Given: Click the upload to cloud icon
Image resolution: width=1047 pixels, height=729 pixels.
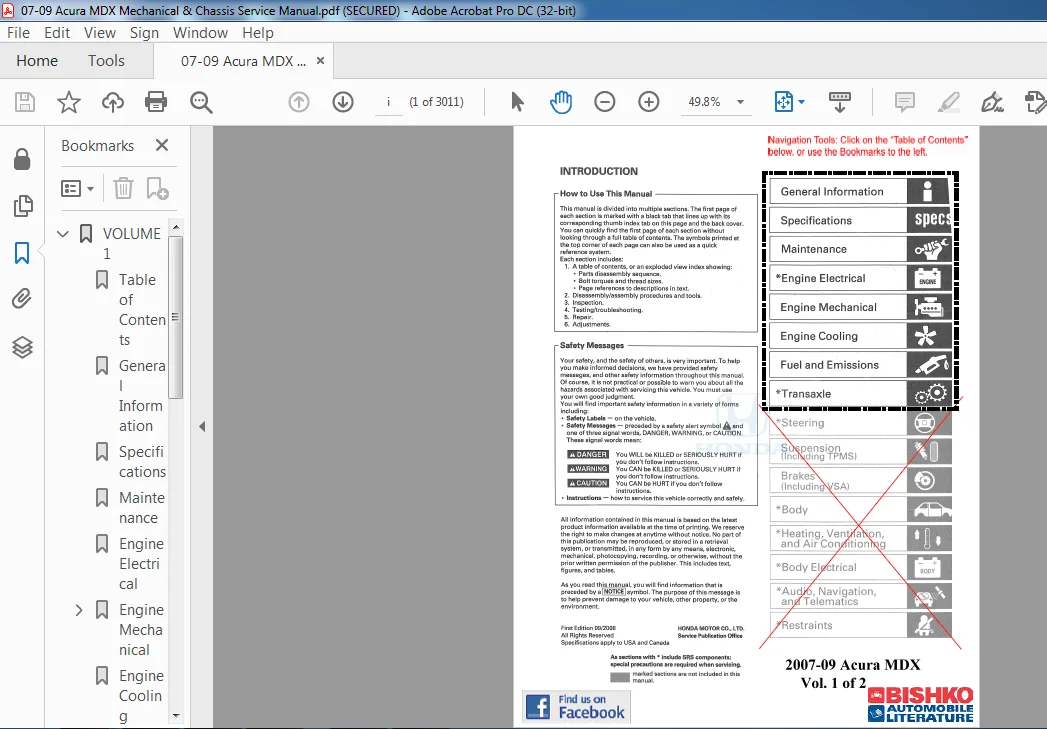Looking at the screenshot, I should pyautogui.click(x=113, y=102).
